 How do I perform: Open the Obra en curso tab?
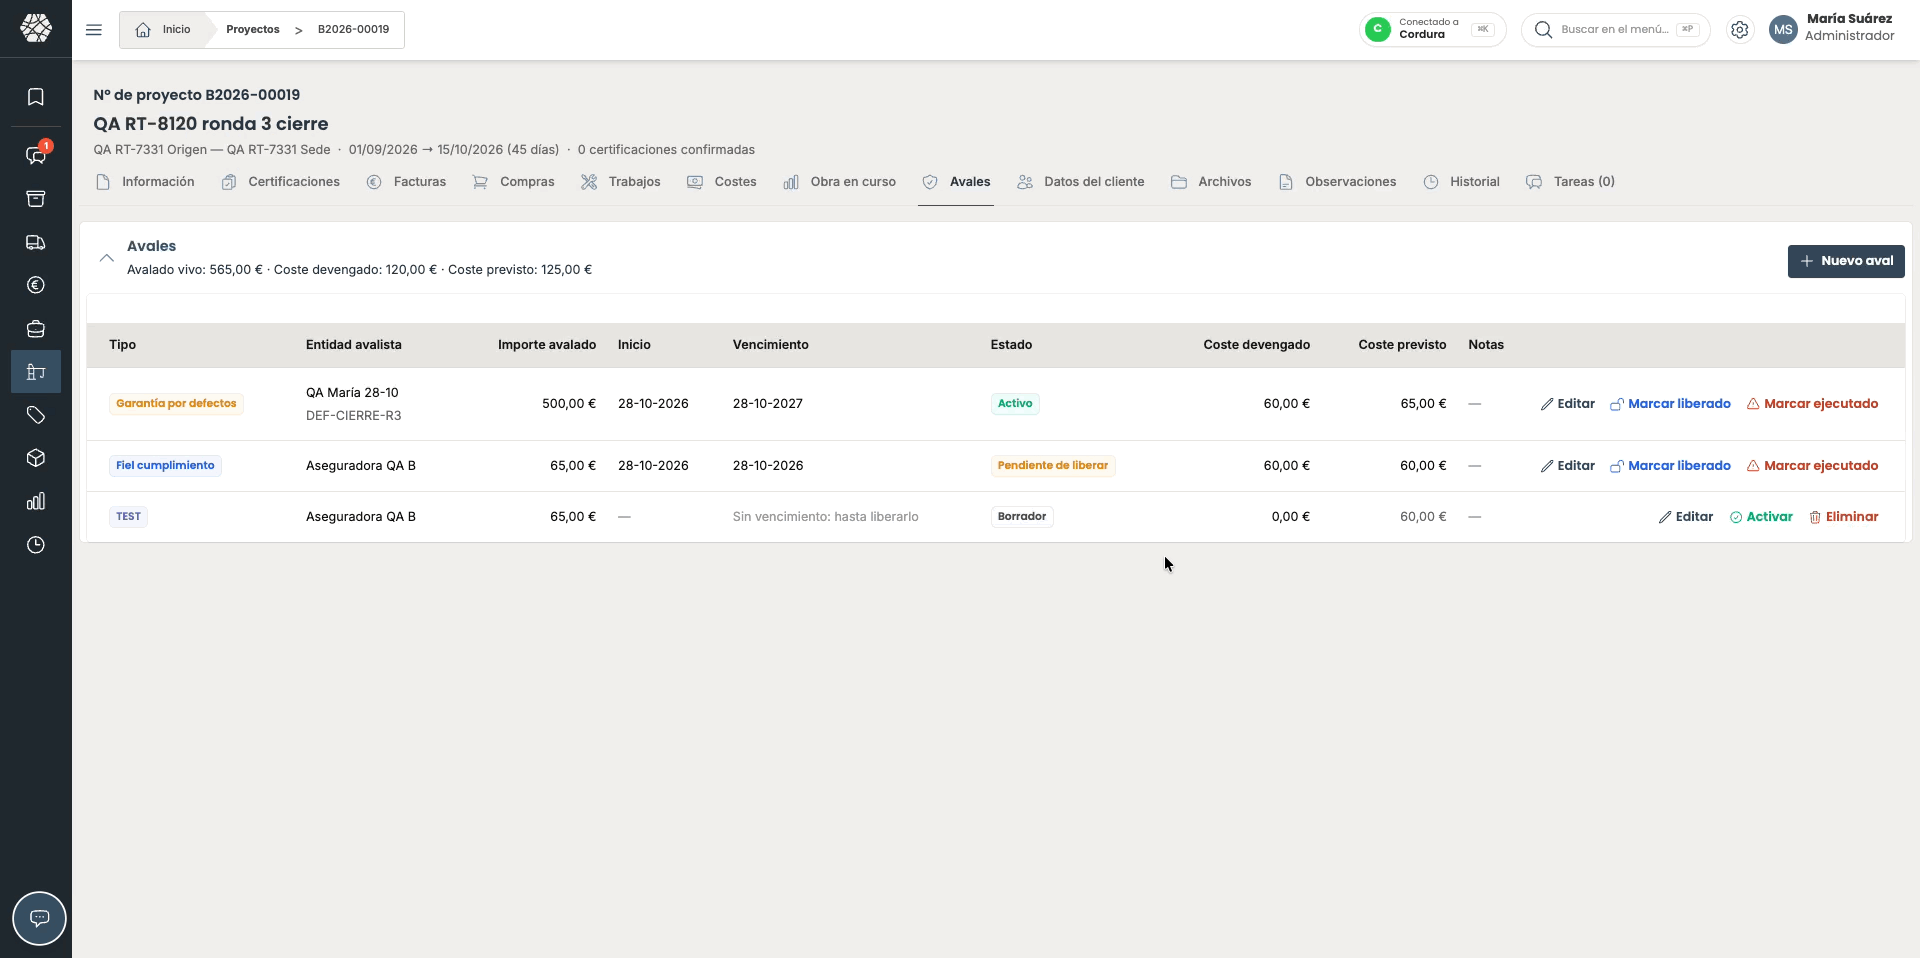[840, 182]
